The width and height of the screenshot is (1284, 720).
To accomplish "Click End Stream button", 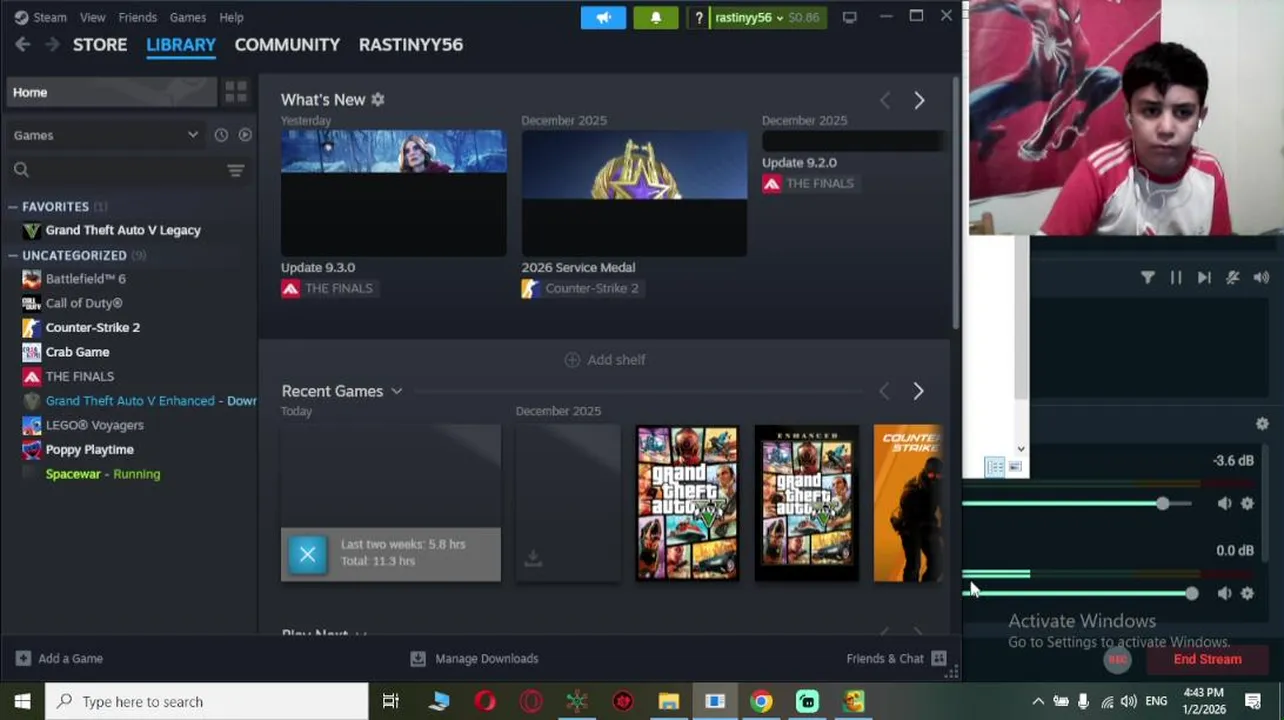I will tap(1207, 659).
